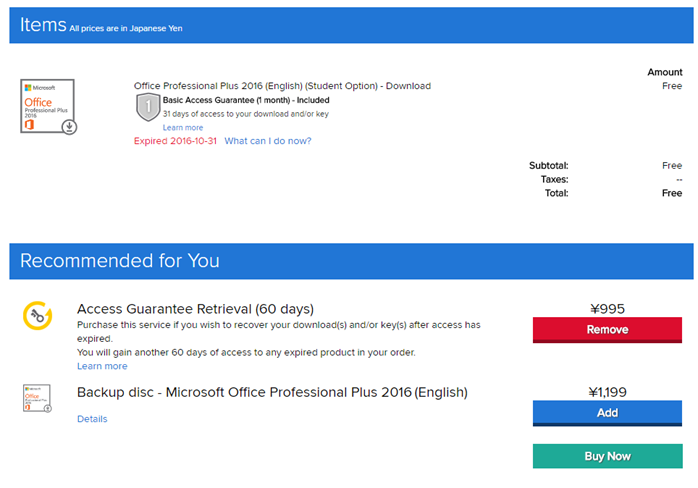
Task: Click 'Basic Access Guarantee (1 month) - Included' text
Action: 246,100
